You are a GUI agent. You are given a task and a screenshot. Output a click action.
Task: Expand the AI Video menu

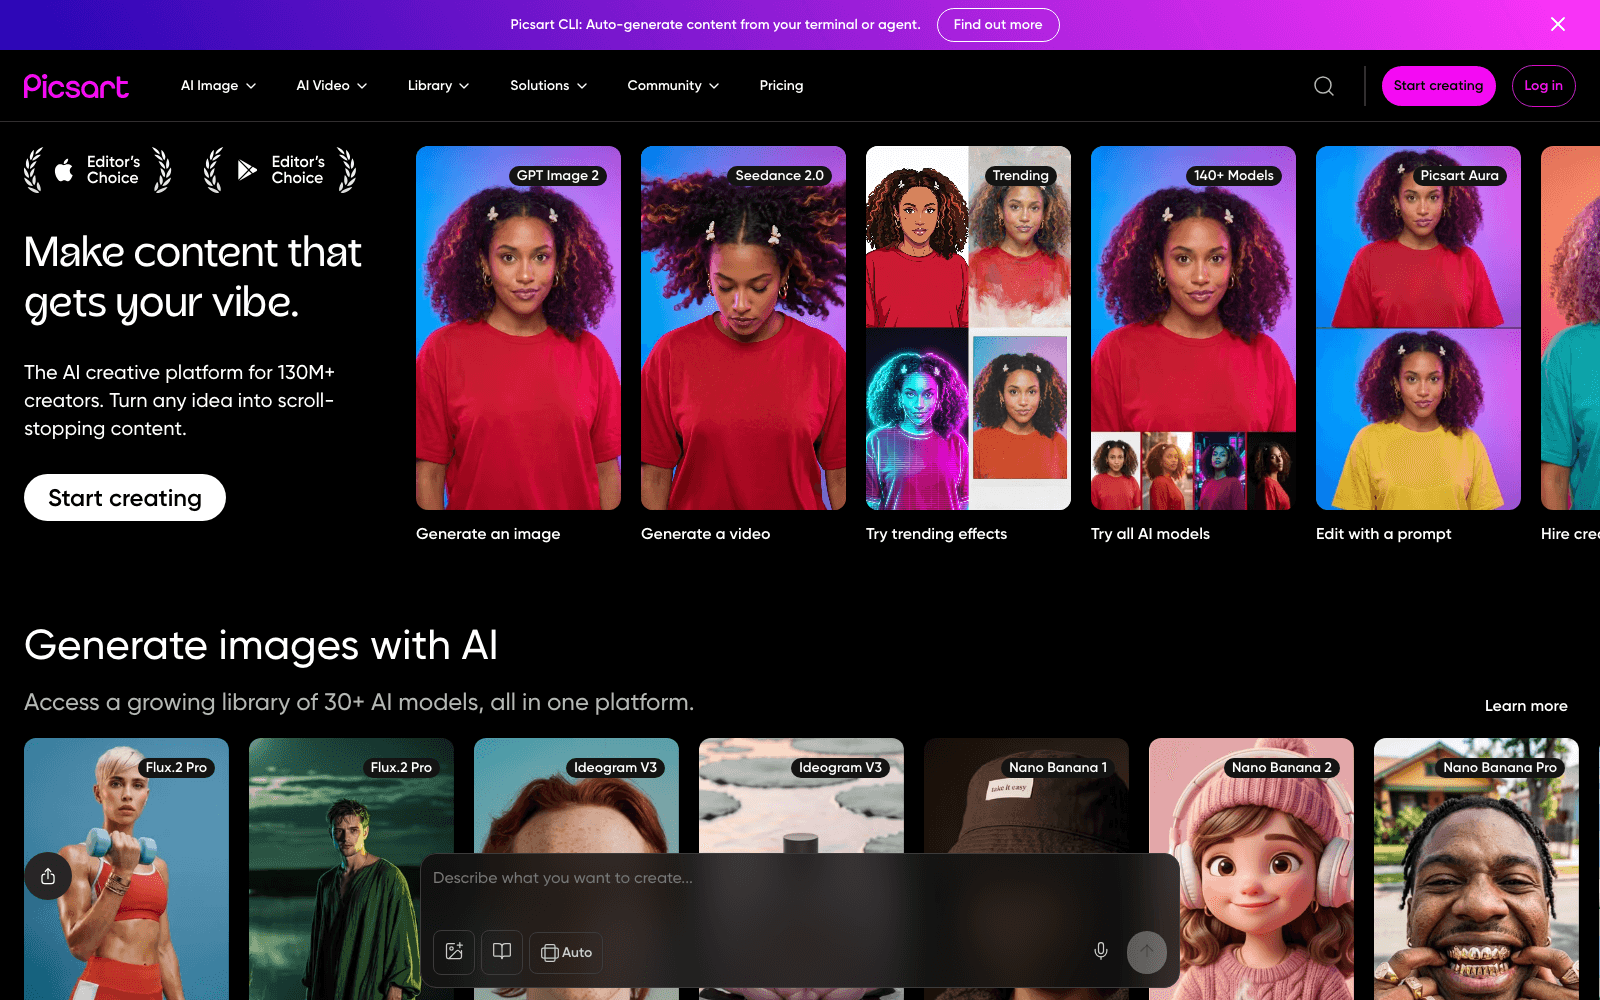pos(332,86)
